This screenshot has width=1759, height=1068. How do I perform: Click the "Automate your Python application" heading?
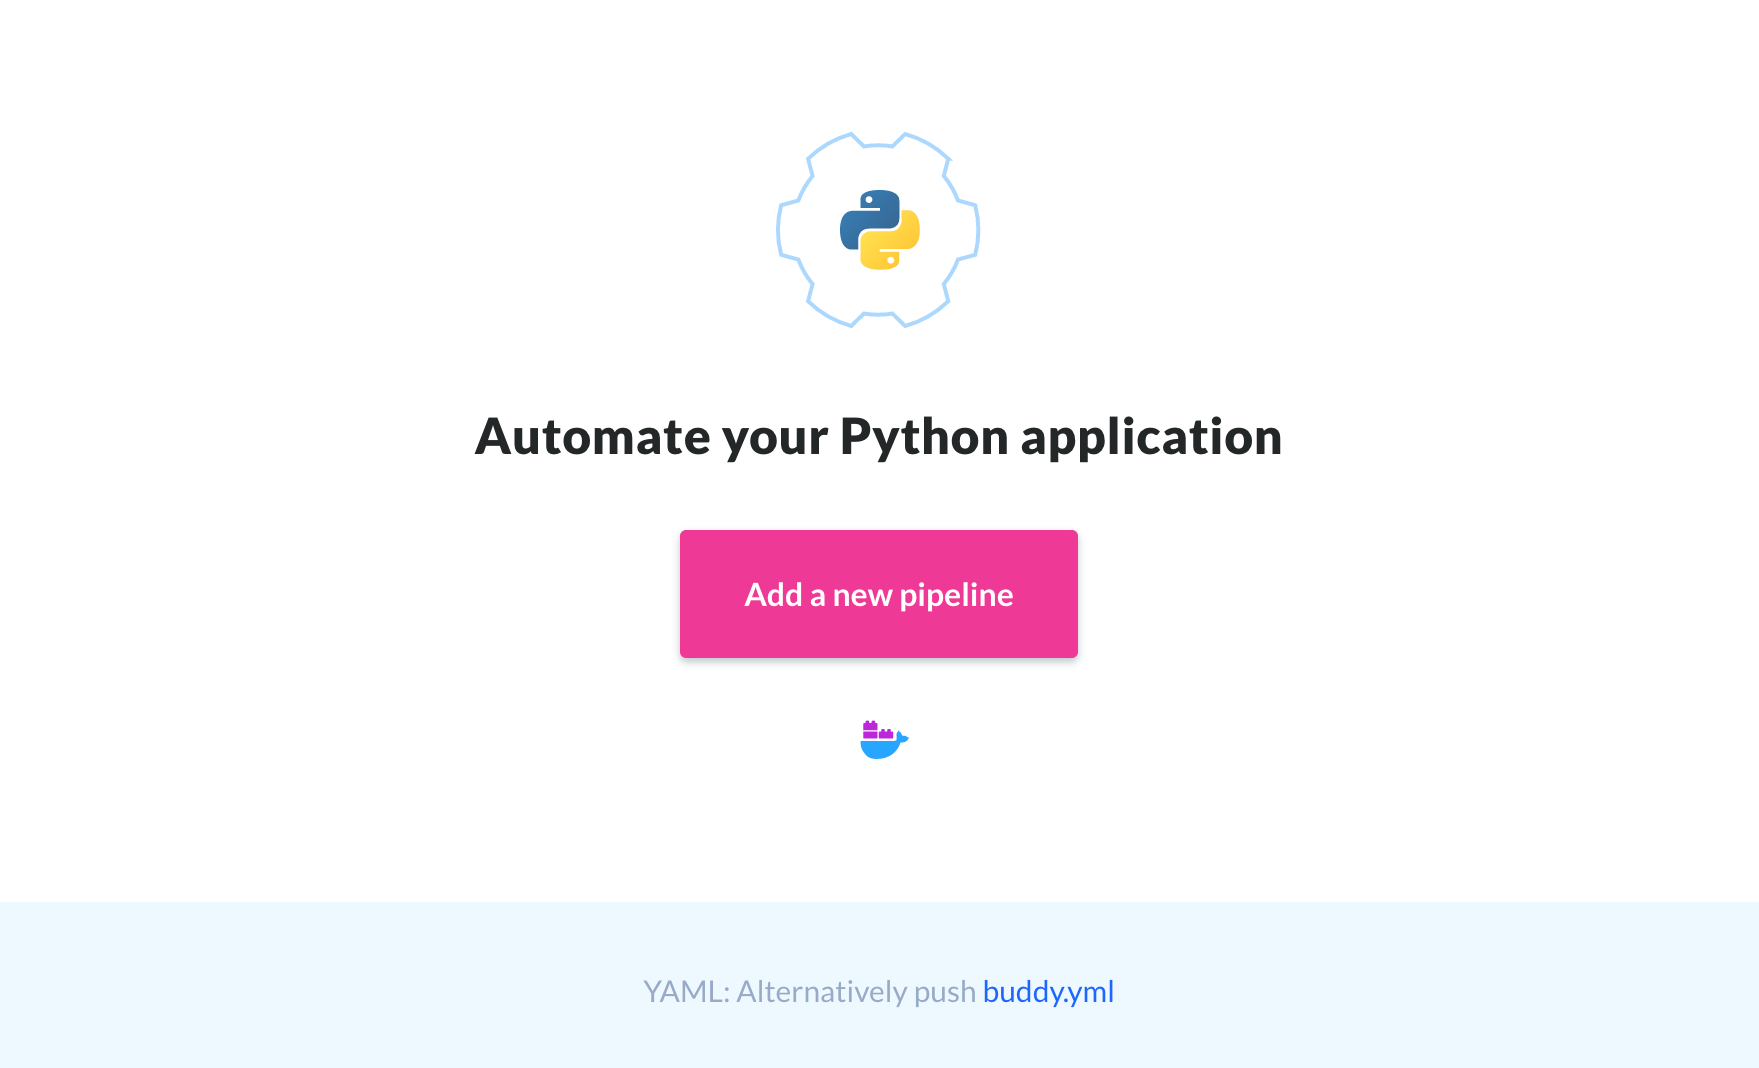pyautogui.click(x=878, y=437)
